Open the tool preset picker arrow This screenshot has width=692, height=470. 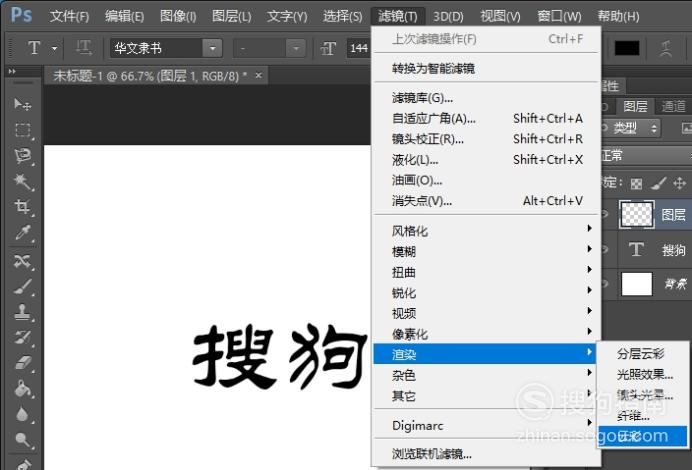tap(55, 48)
